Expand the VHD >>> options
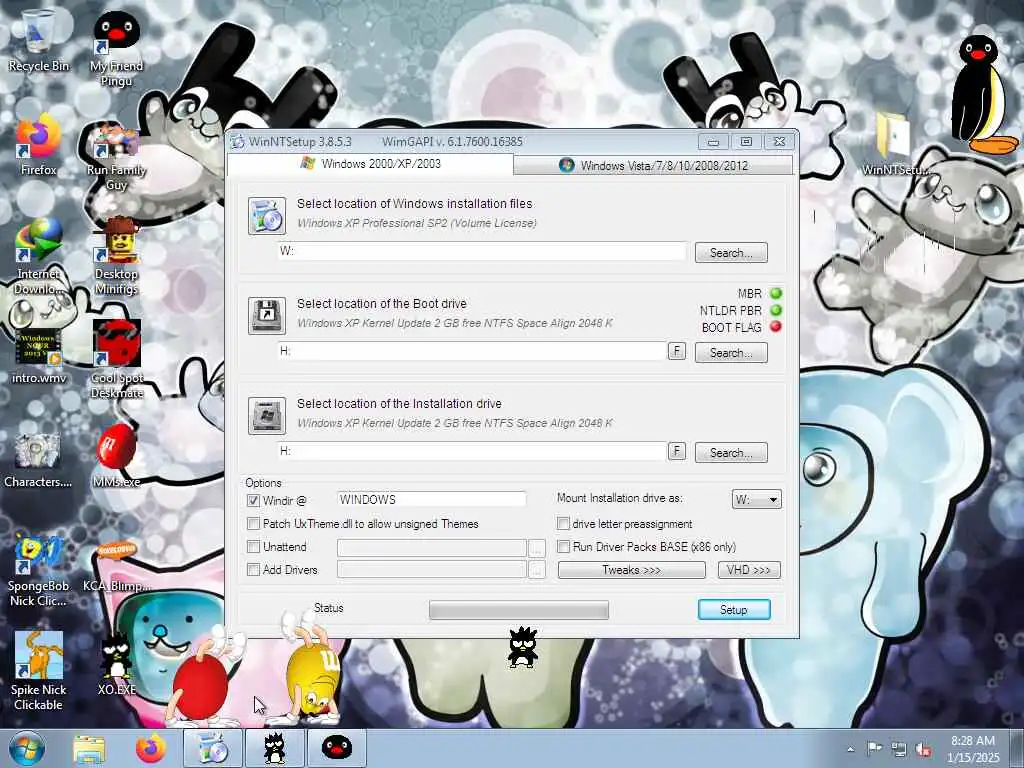This screenshot has height=768, width=1024. (x=749, y=570)
